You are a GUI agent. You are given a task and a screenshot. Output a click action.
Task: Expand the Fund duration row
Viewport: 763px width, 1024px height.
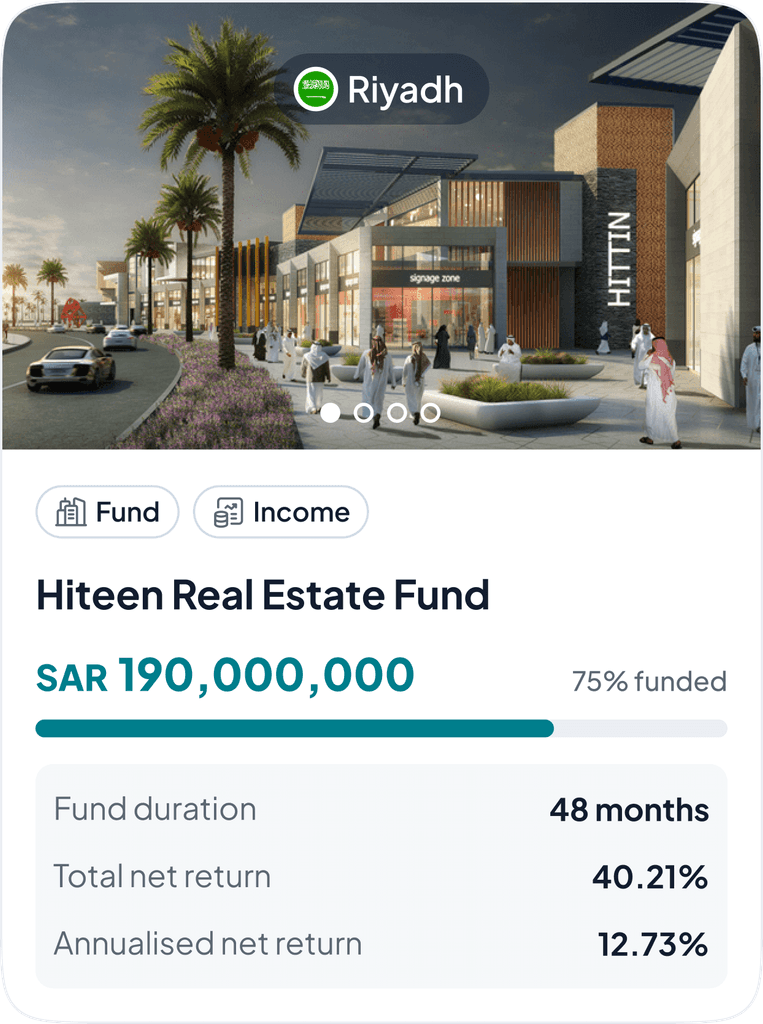click(x=381, y=809)
